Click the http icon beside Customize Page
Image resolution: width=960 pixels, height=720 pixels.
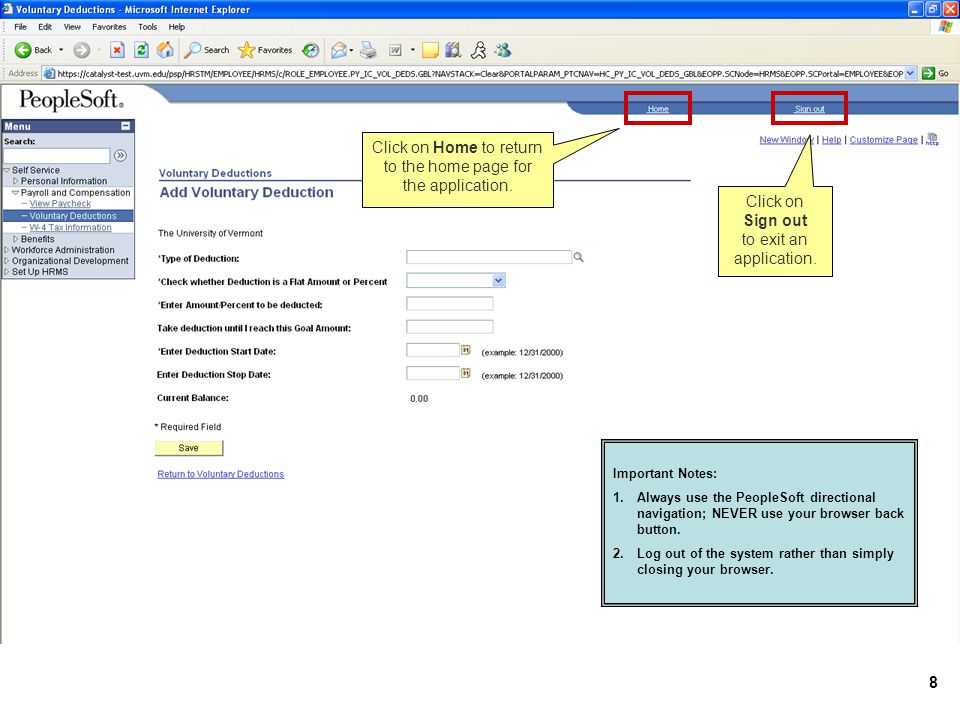pyautogui.click(x=932, y=139)
